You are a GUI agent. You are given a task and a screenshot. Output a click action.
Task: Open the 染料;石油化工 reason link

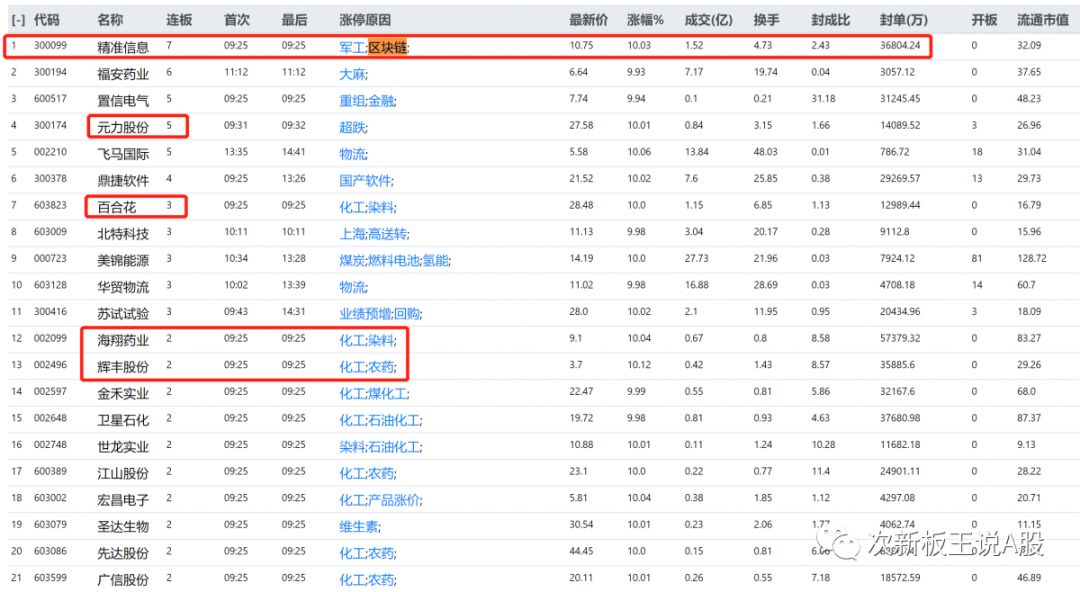click(x=381, y=447)
